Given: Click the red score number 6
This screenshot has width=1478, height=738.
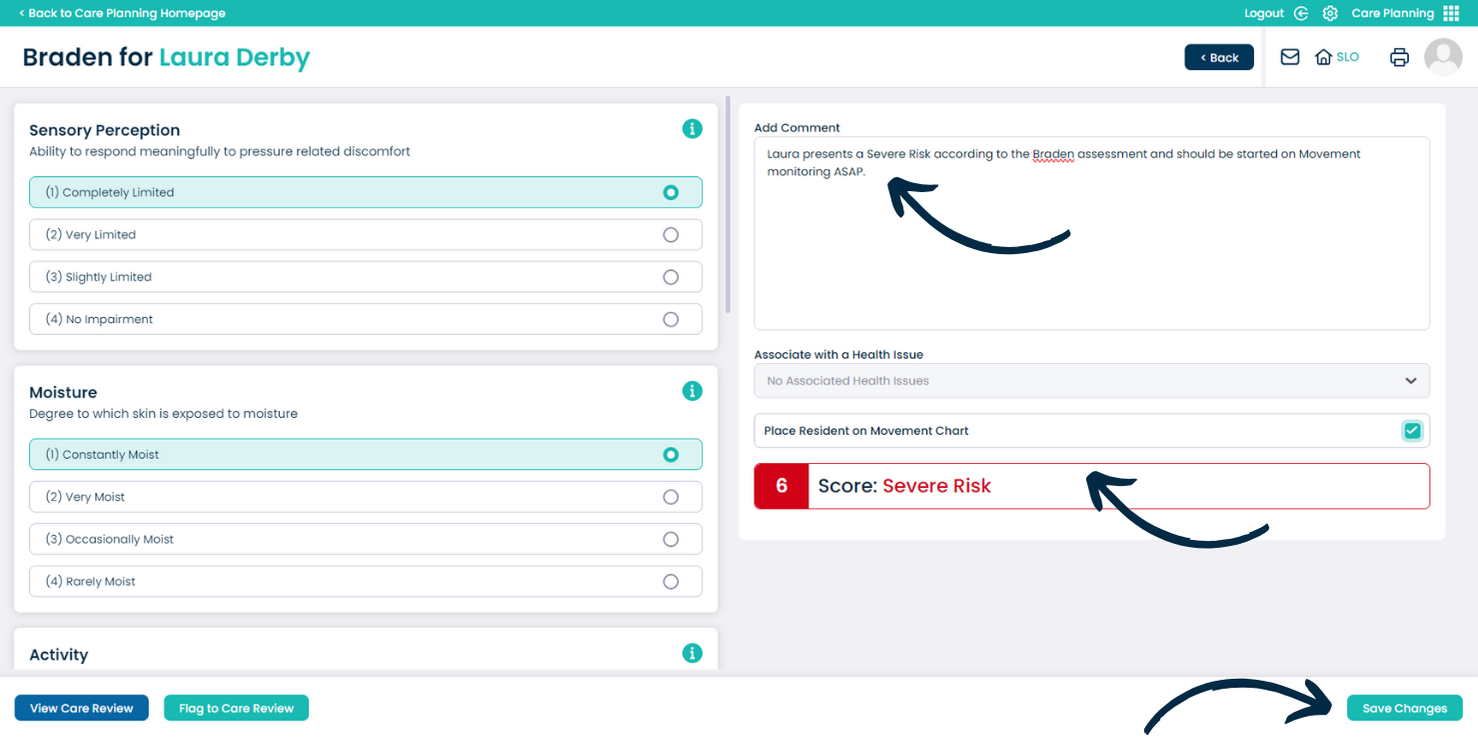Looking at the screenshot, I should [781, 486].
